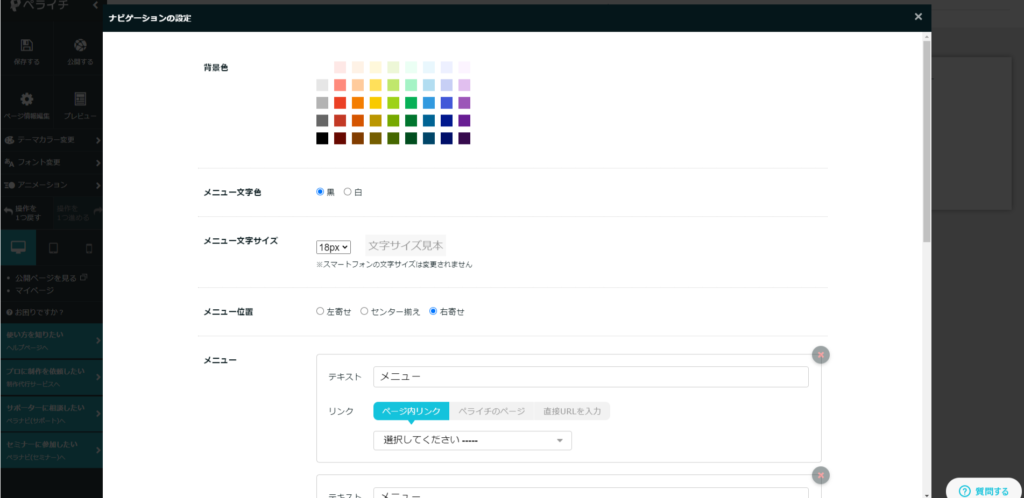The width and height of the screenshot is (1024, 498).
Task: Click the question mark 質問する help button
Action: point(984,491)
